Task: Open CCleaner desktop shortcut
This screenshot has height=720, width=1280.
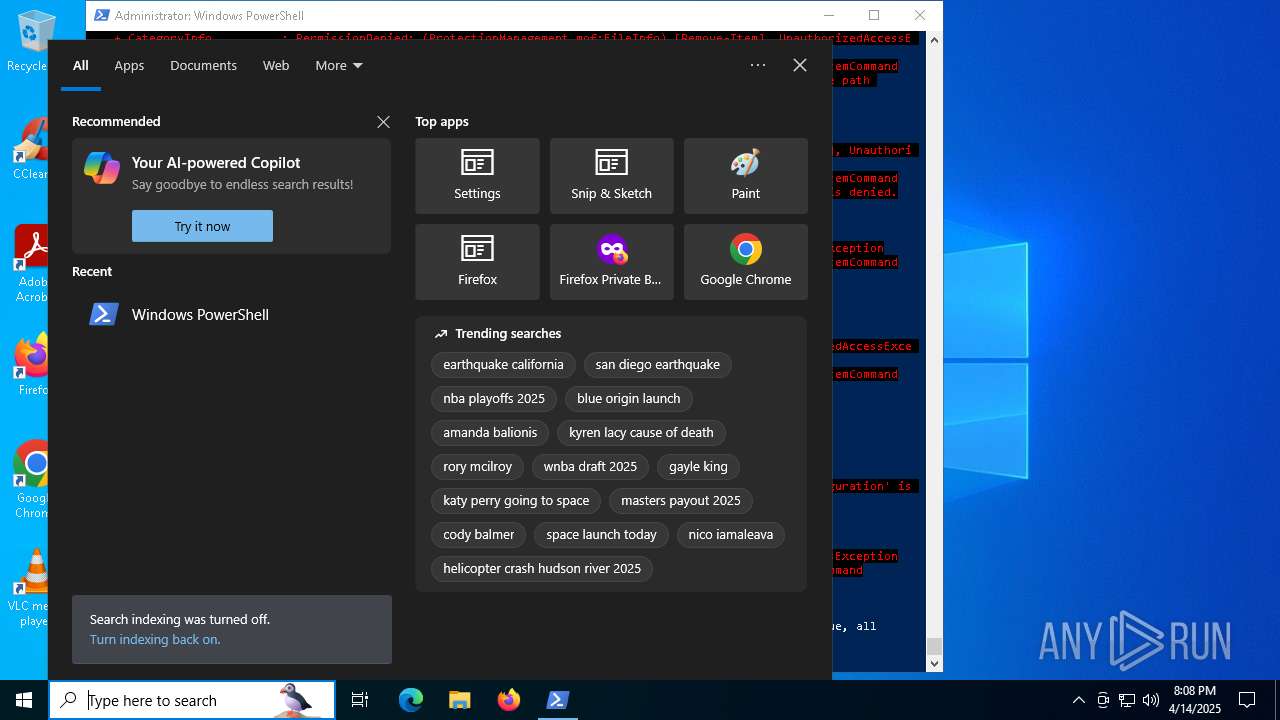Action: coord(30,147)
